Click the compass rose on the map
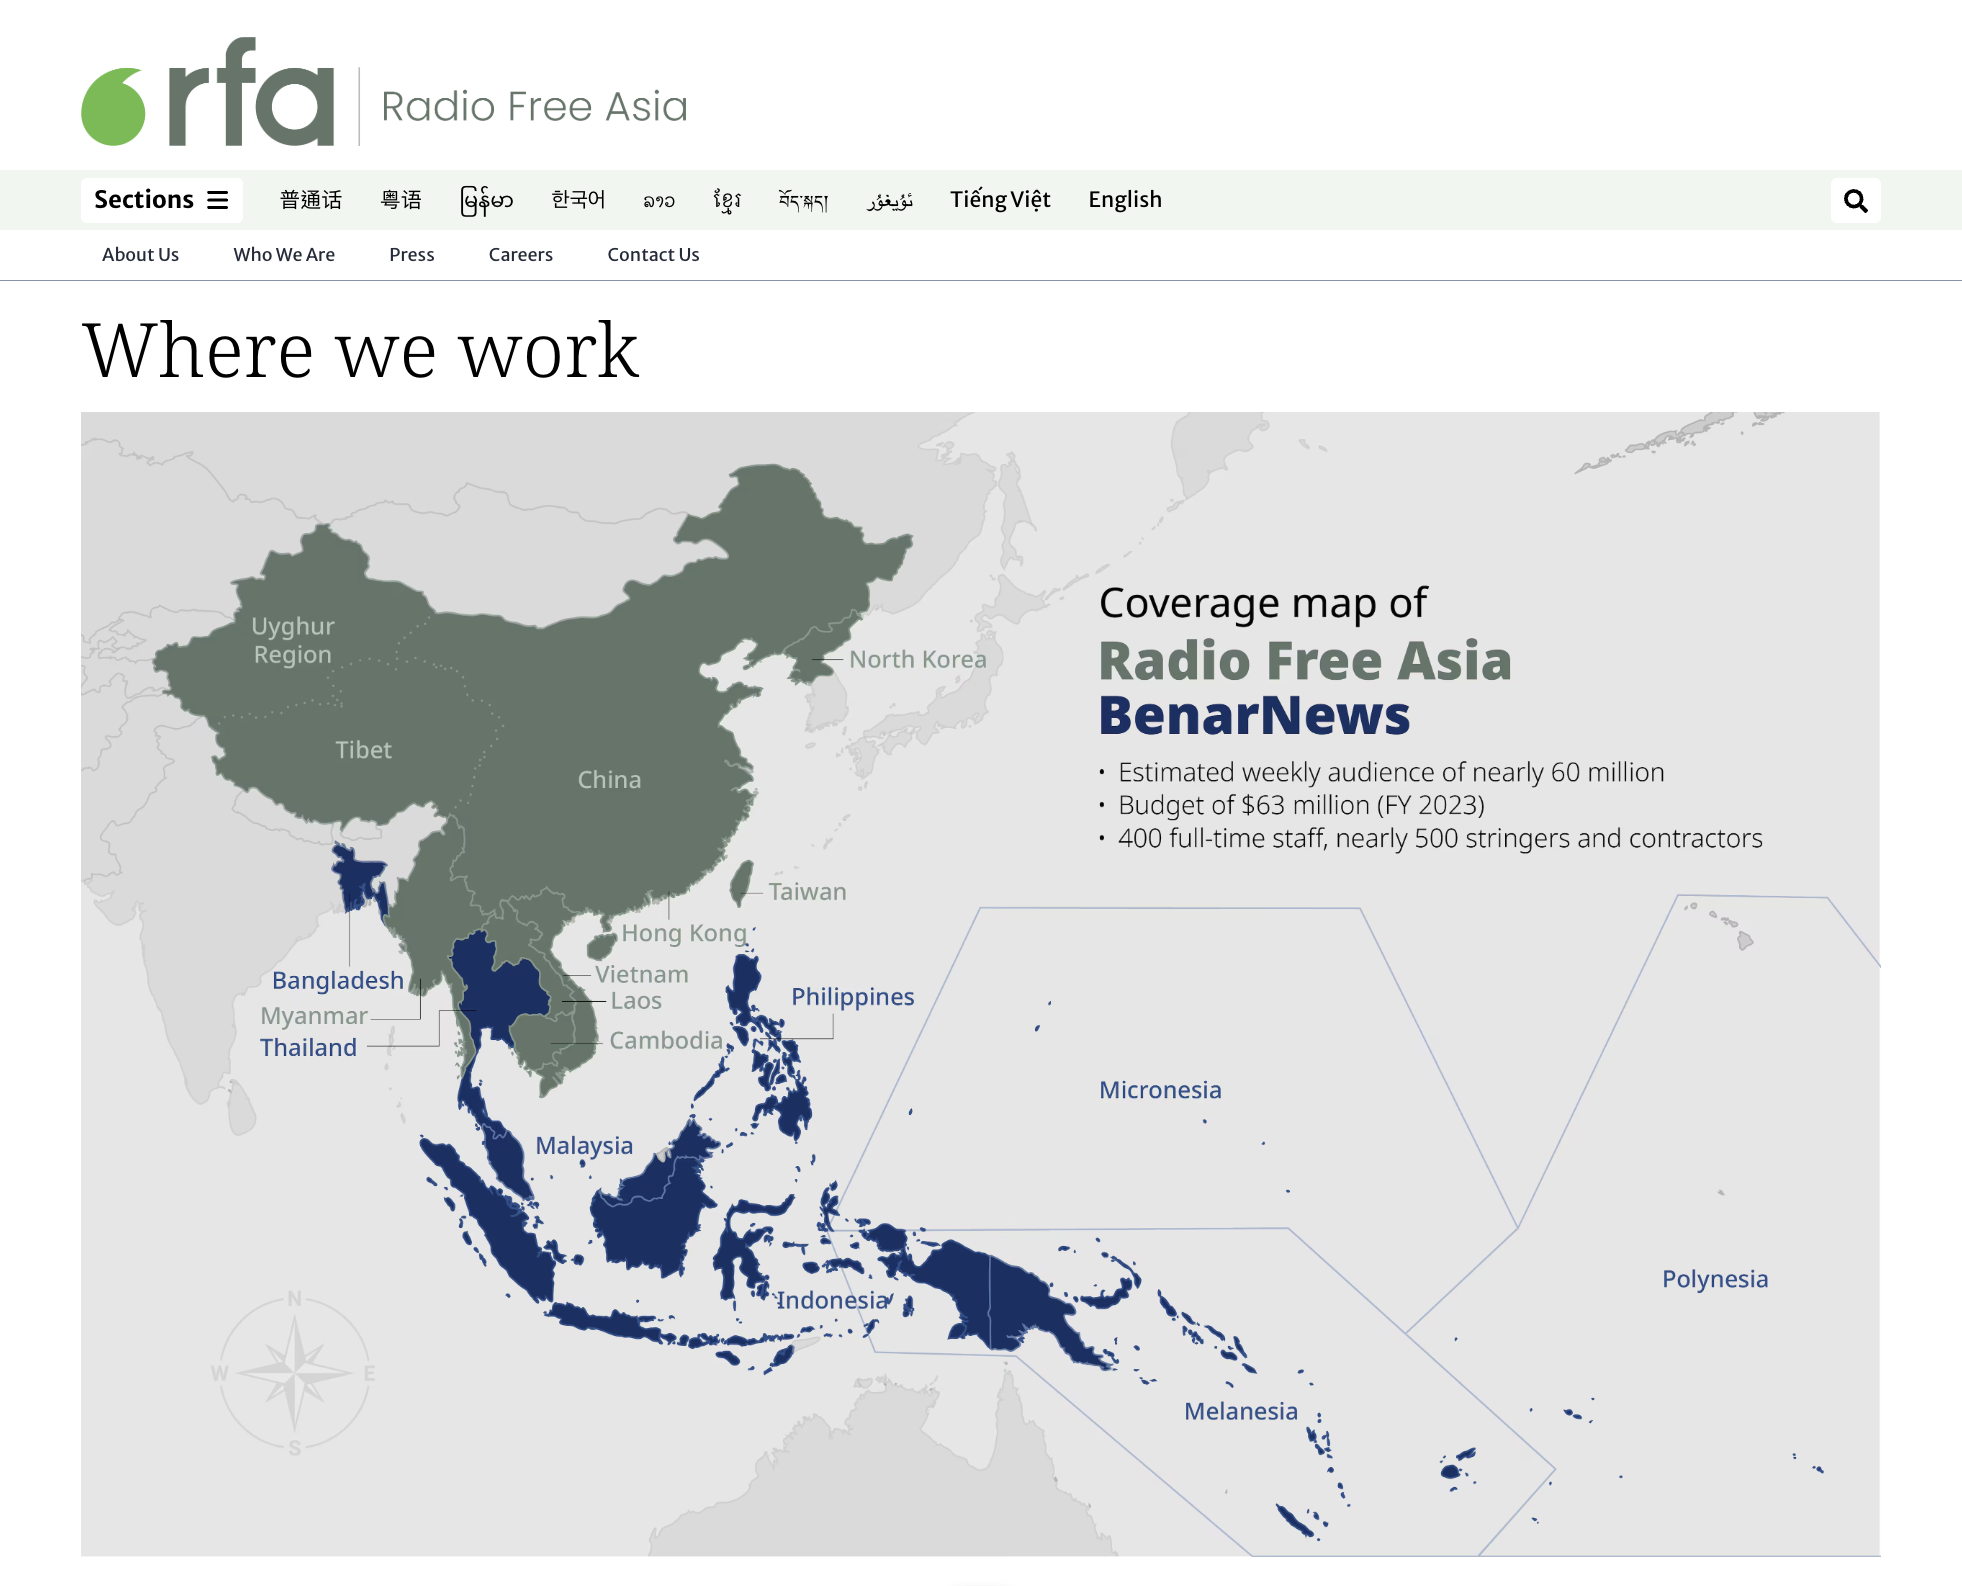1962x1586 pixels. click(x=294, y=1372)
